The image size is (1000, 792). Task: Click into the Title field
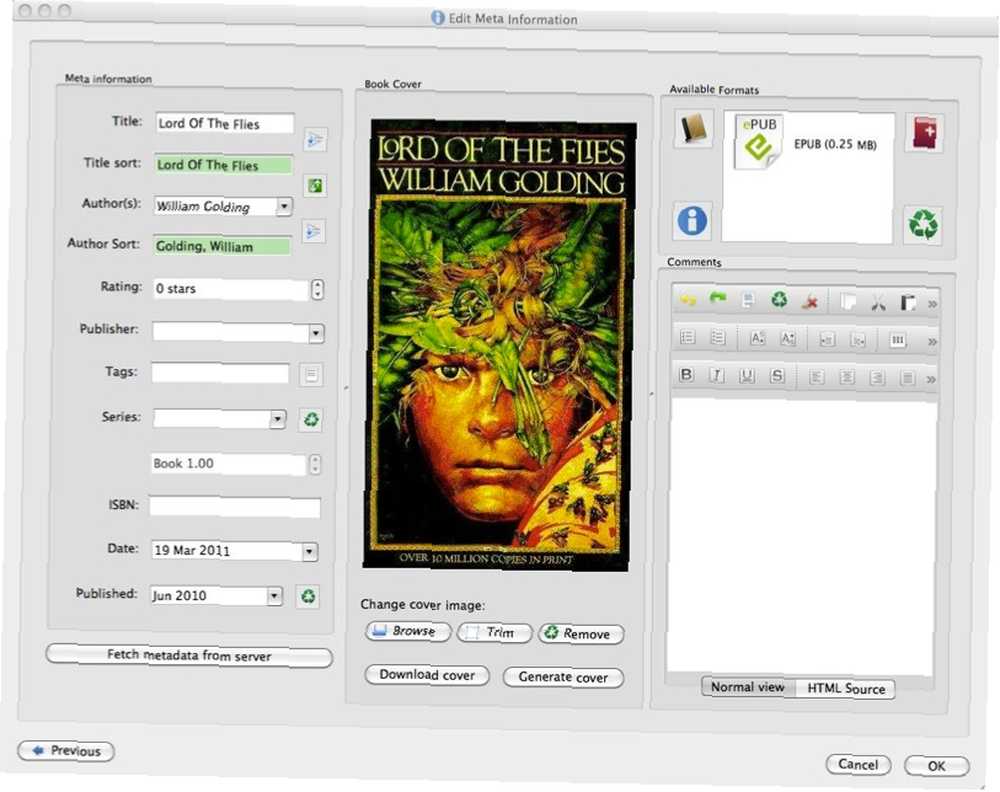(225, 123)
